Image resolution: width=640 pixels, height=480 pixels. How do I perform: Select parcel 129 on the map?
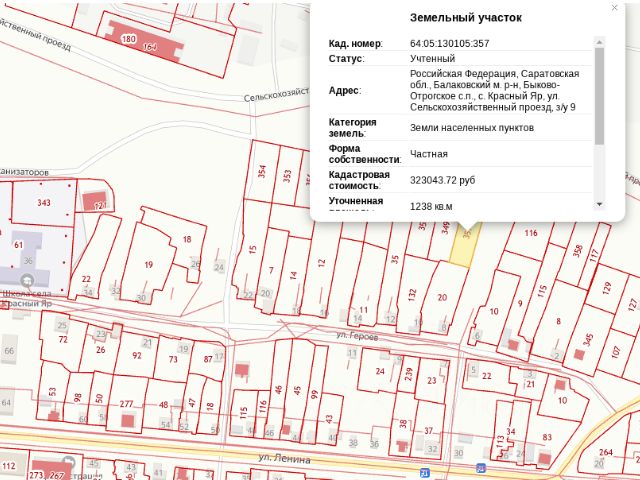[x=607, y=288]
